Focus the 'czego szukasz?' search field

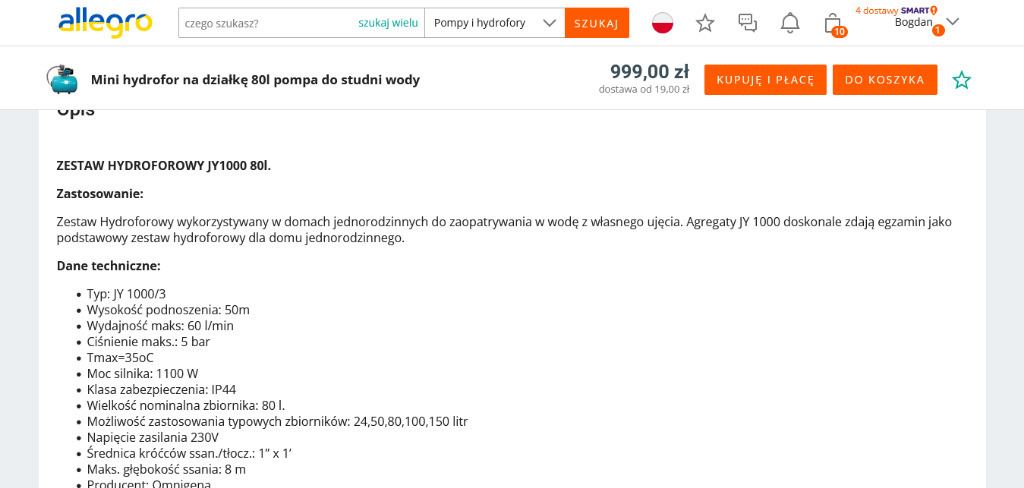click(x=265, y=23)
